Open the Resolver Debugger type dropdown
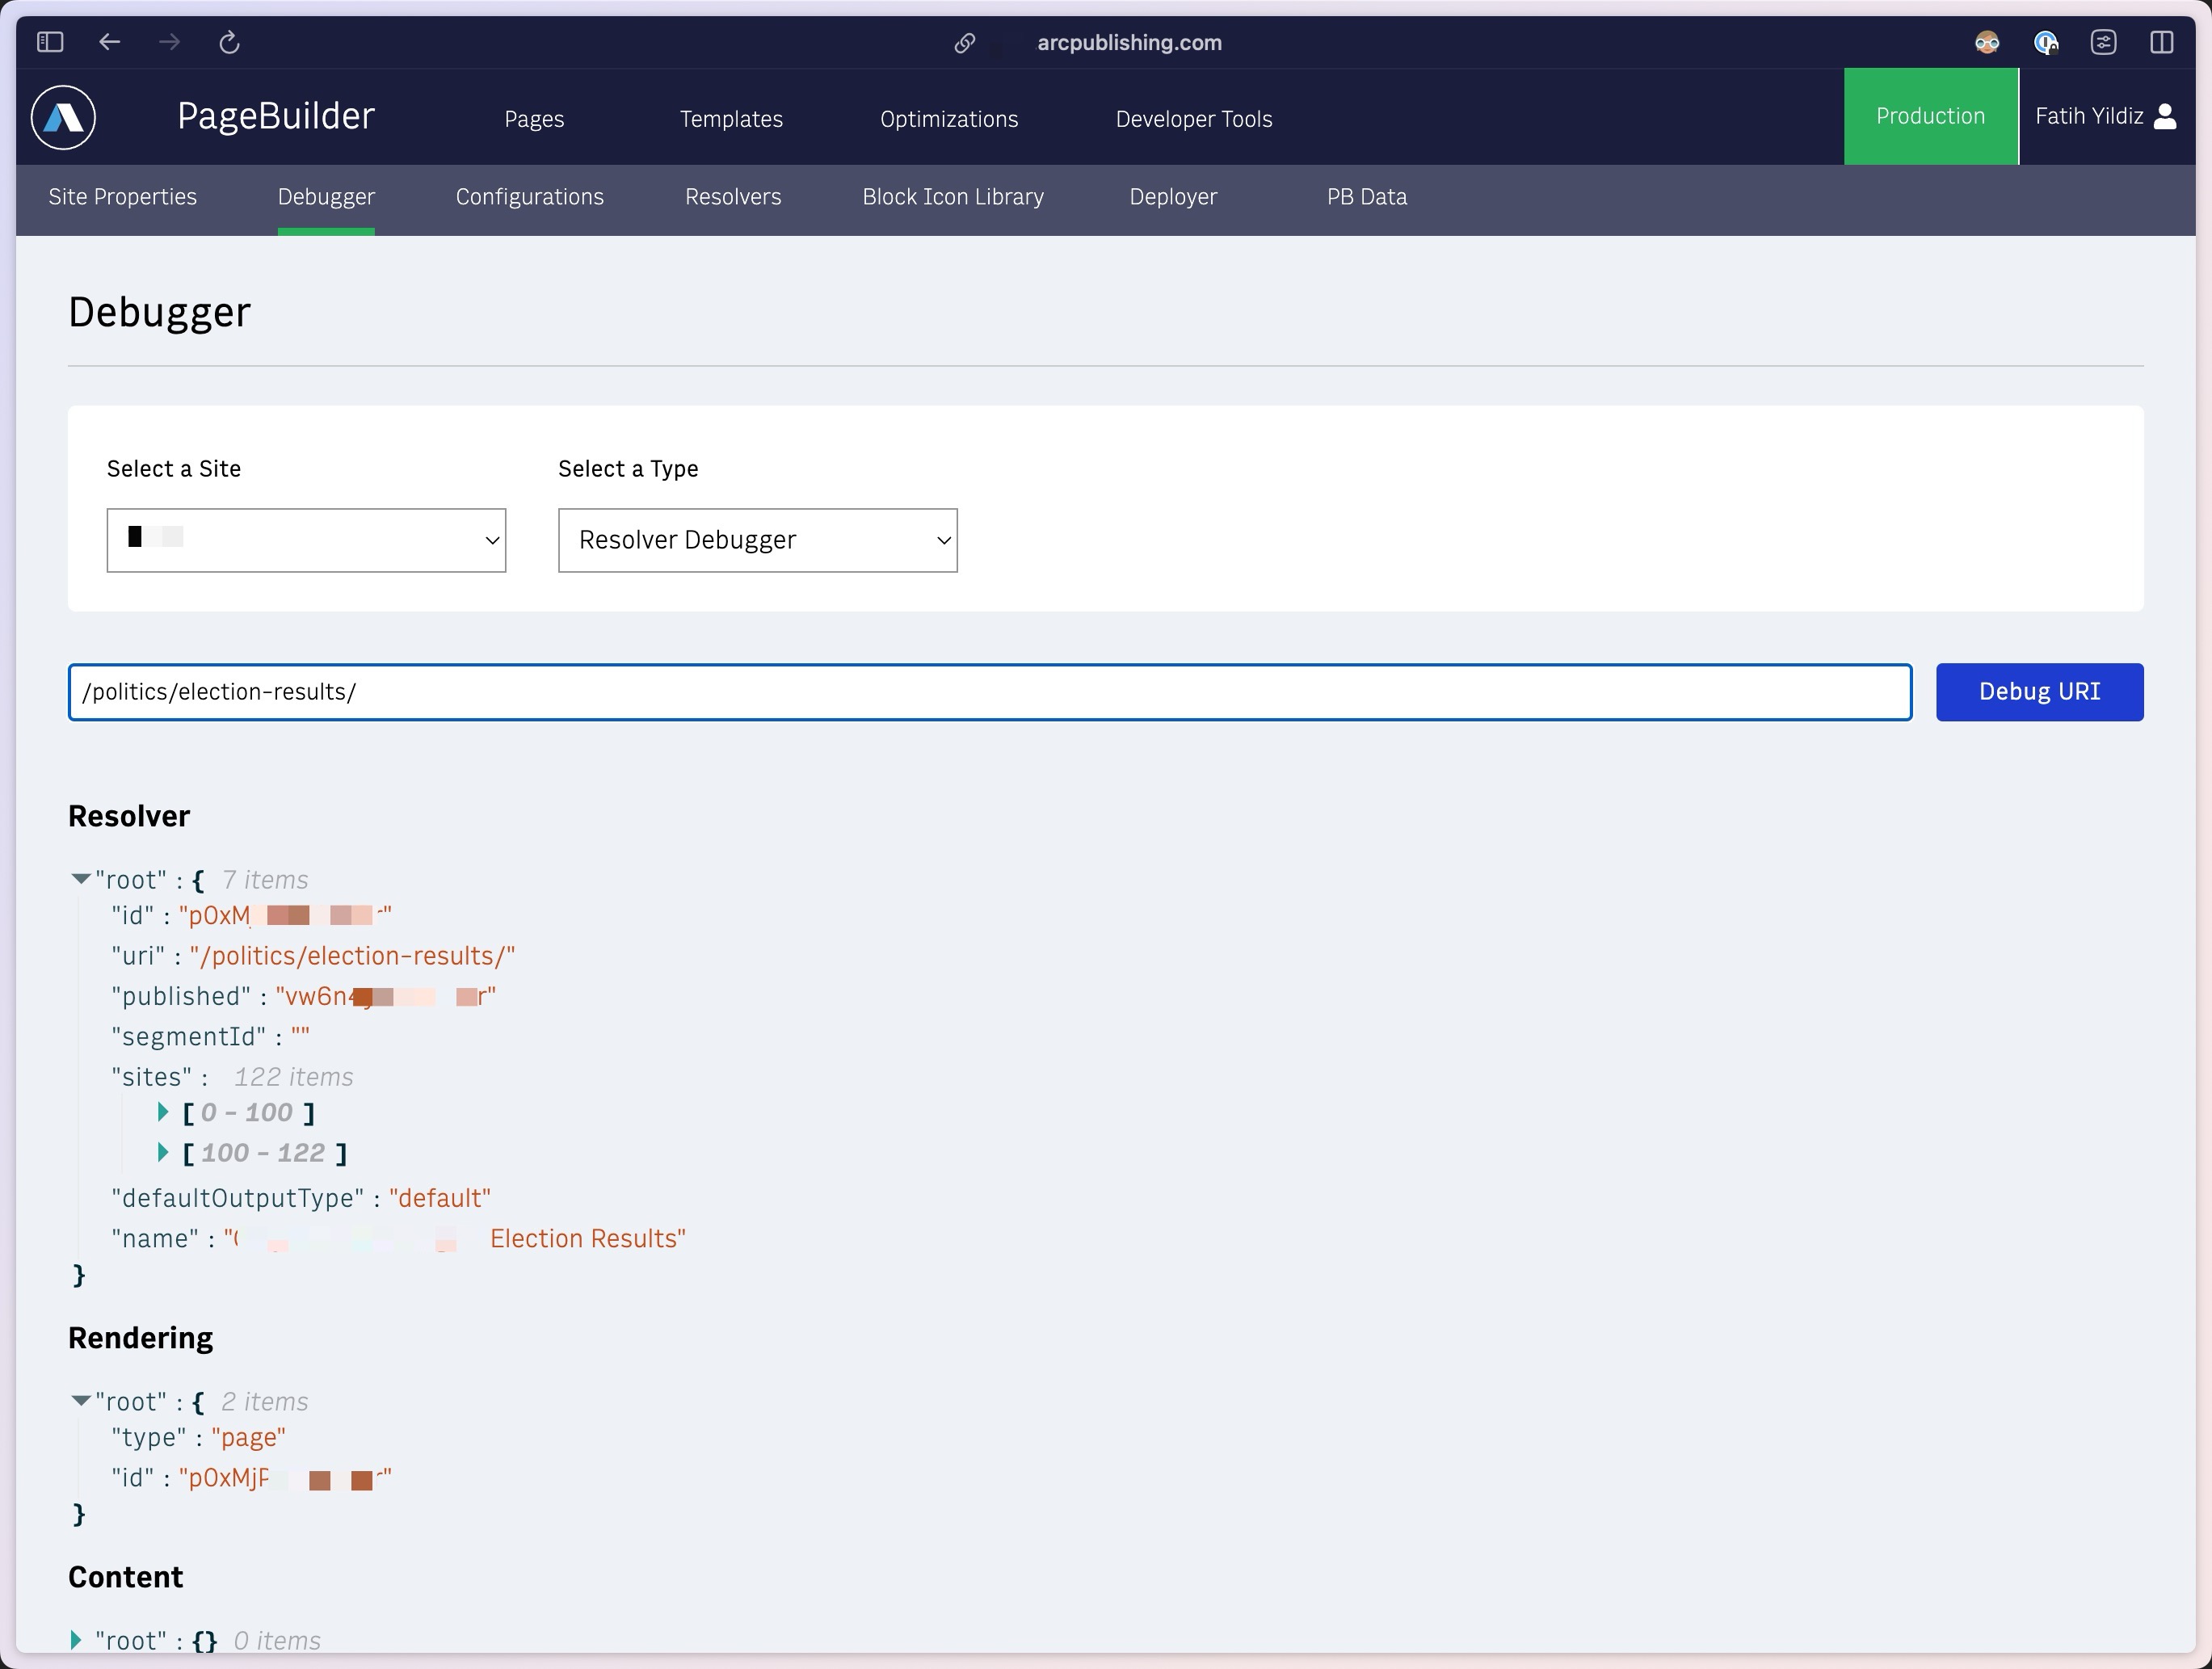This screenshot has width=2212, height=1669. pos(757,540)
